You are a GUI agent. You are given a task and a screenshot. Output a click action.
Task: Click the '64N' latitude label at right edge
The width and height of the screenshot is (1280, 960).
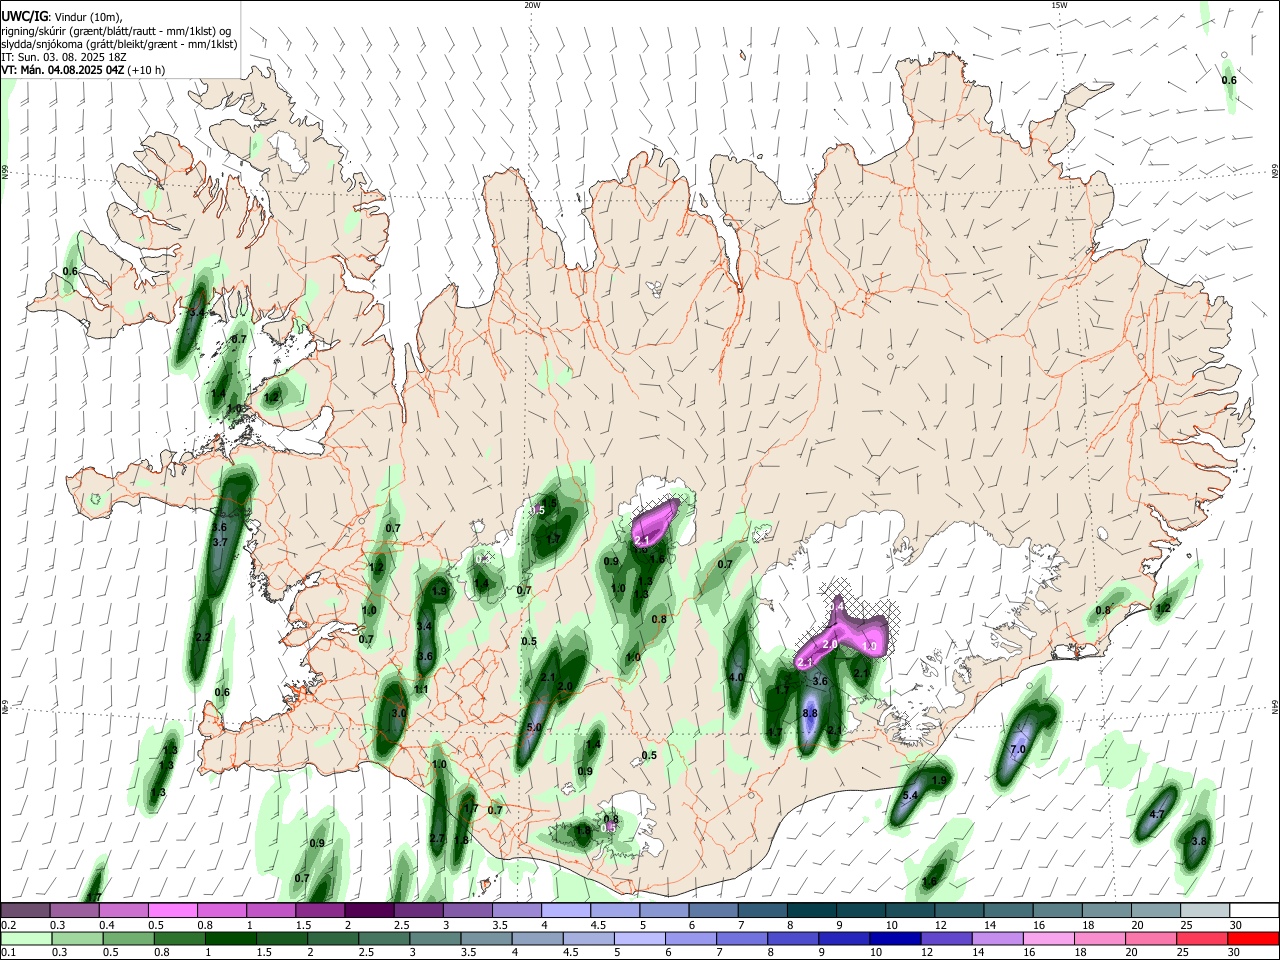pyautogui.click(x=1275, y=707)
